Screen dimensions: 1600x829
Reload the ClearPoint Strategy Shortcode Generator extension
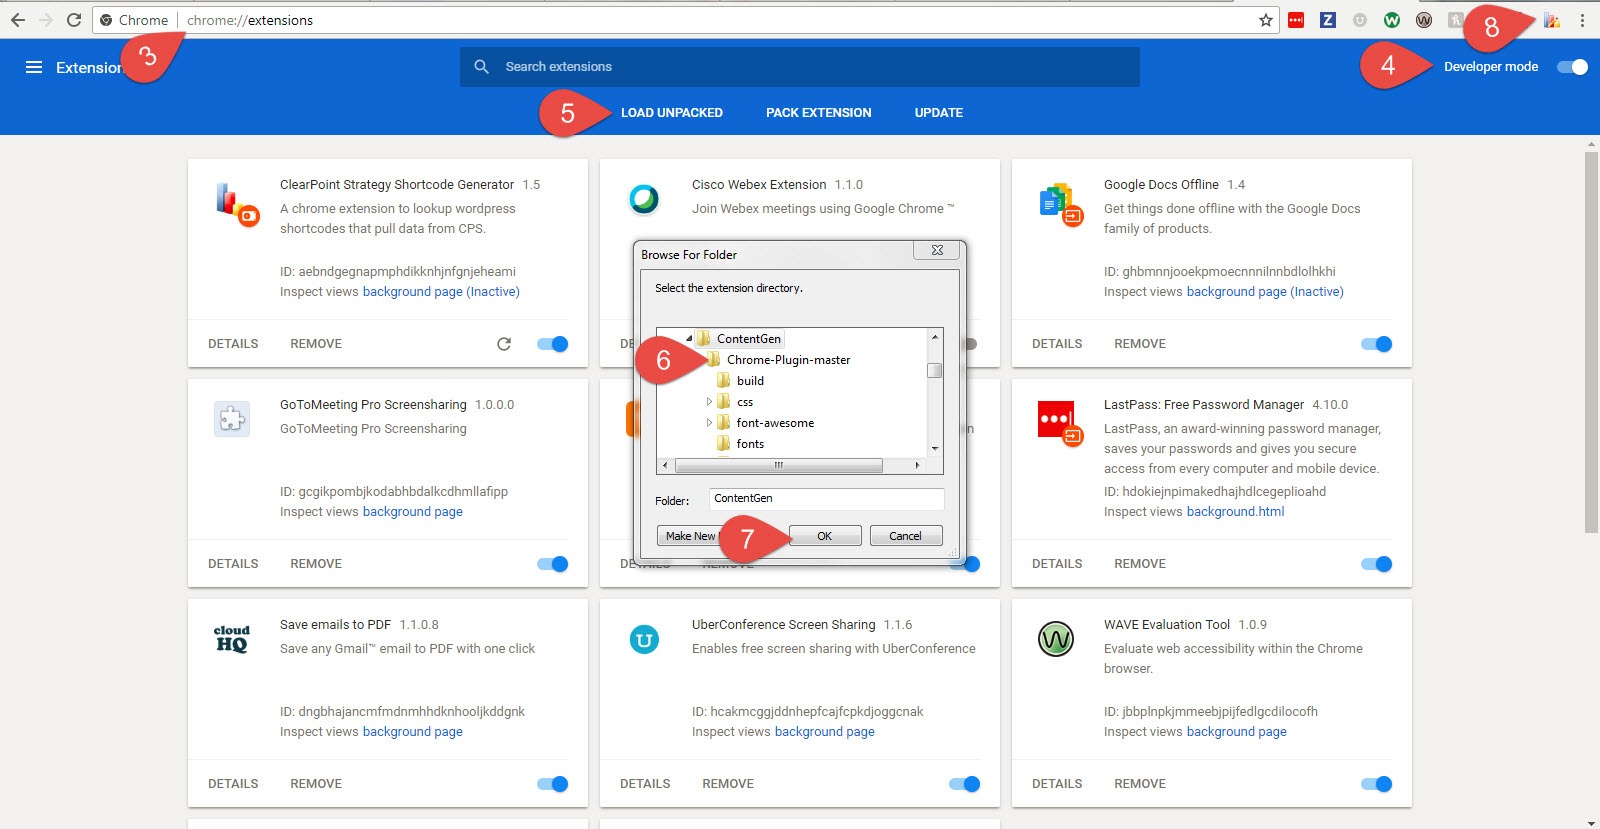tap(504, 344)
